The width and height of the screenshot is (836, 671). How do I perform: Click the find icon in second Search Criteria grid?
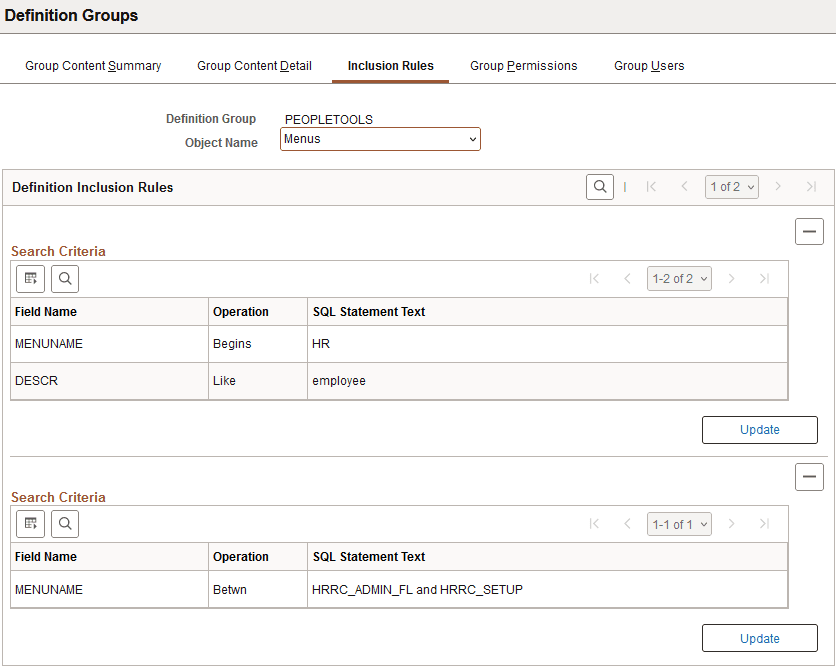coord(65,524)
